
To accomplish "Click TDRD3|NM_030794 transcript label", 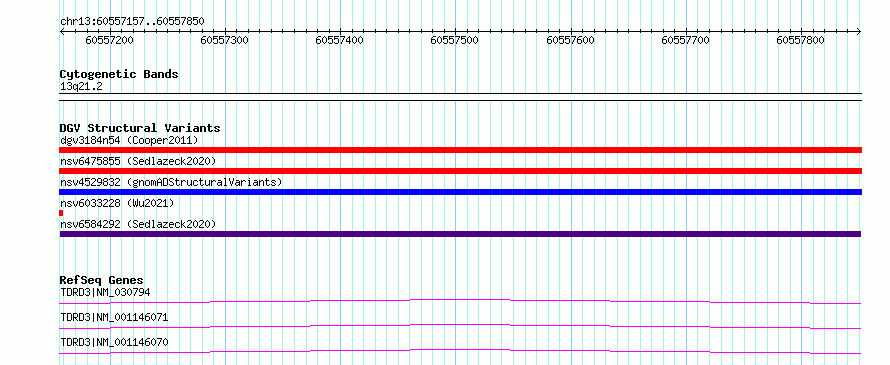I will click(105, 292).
